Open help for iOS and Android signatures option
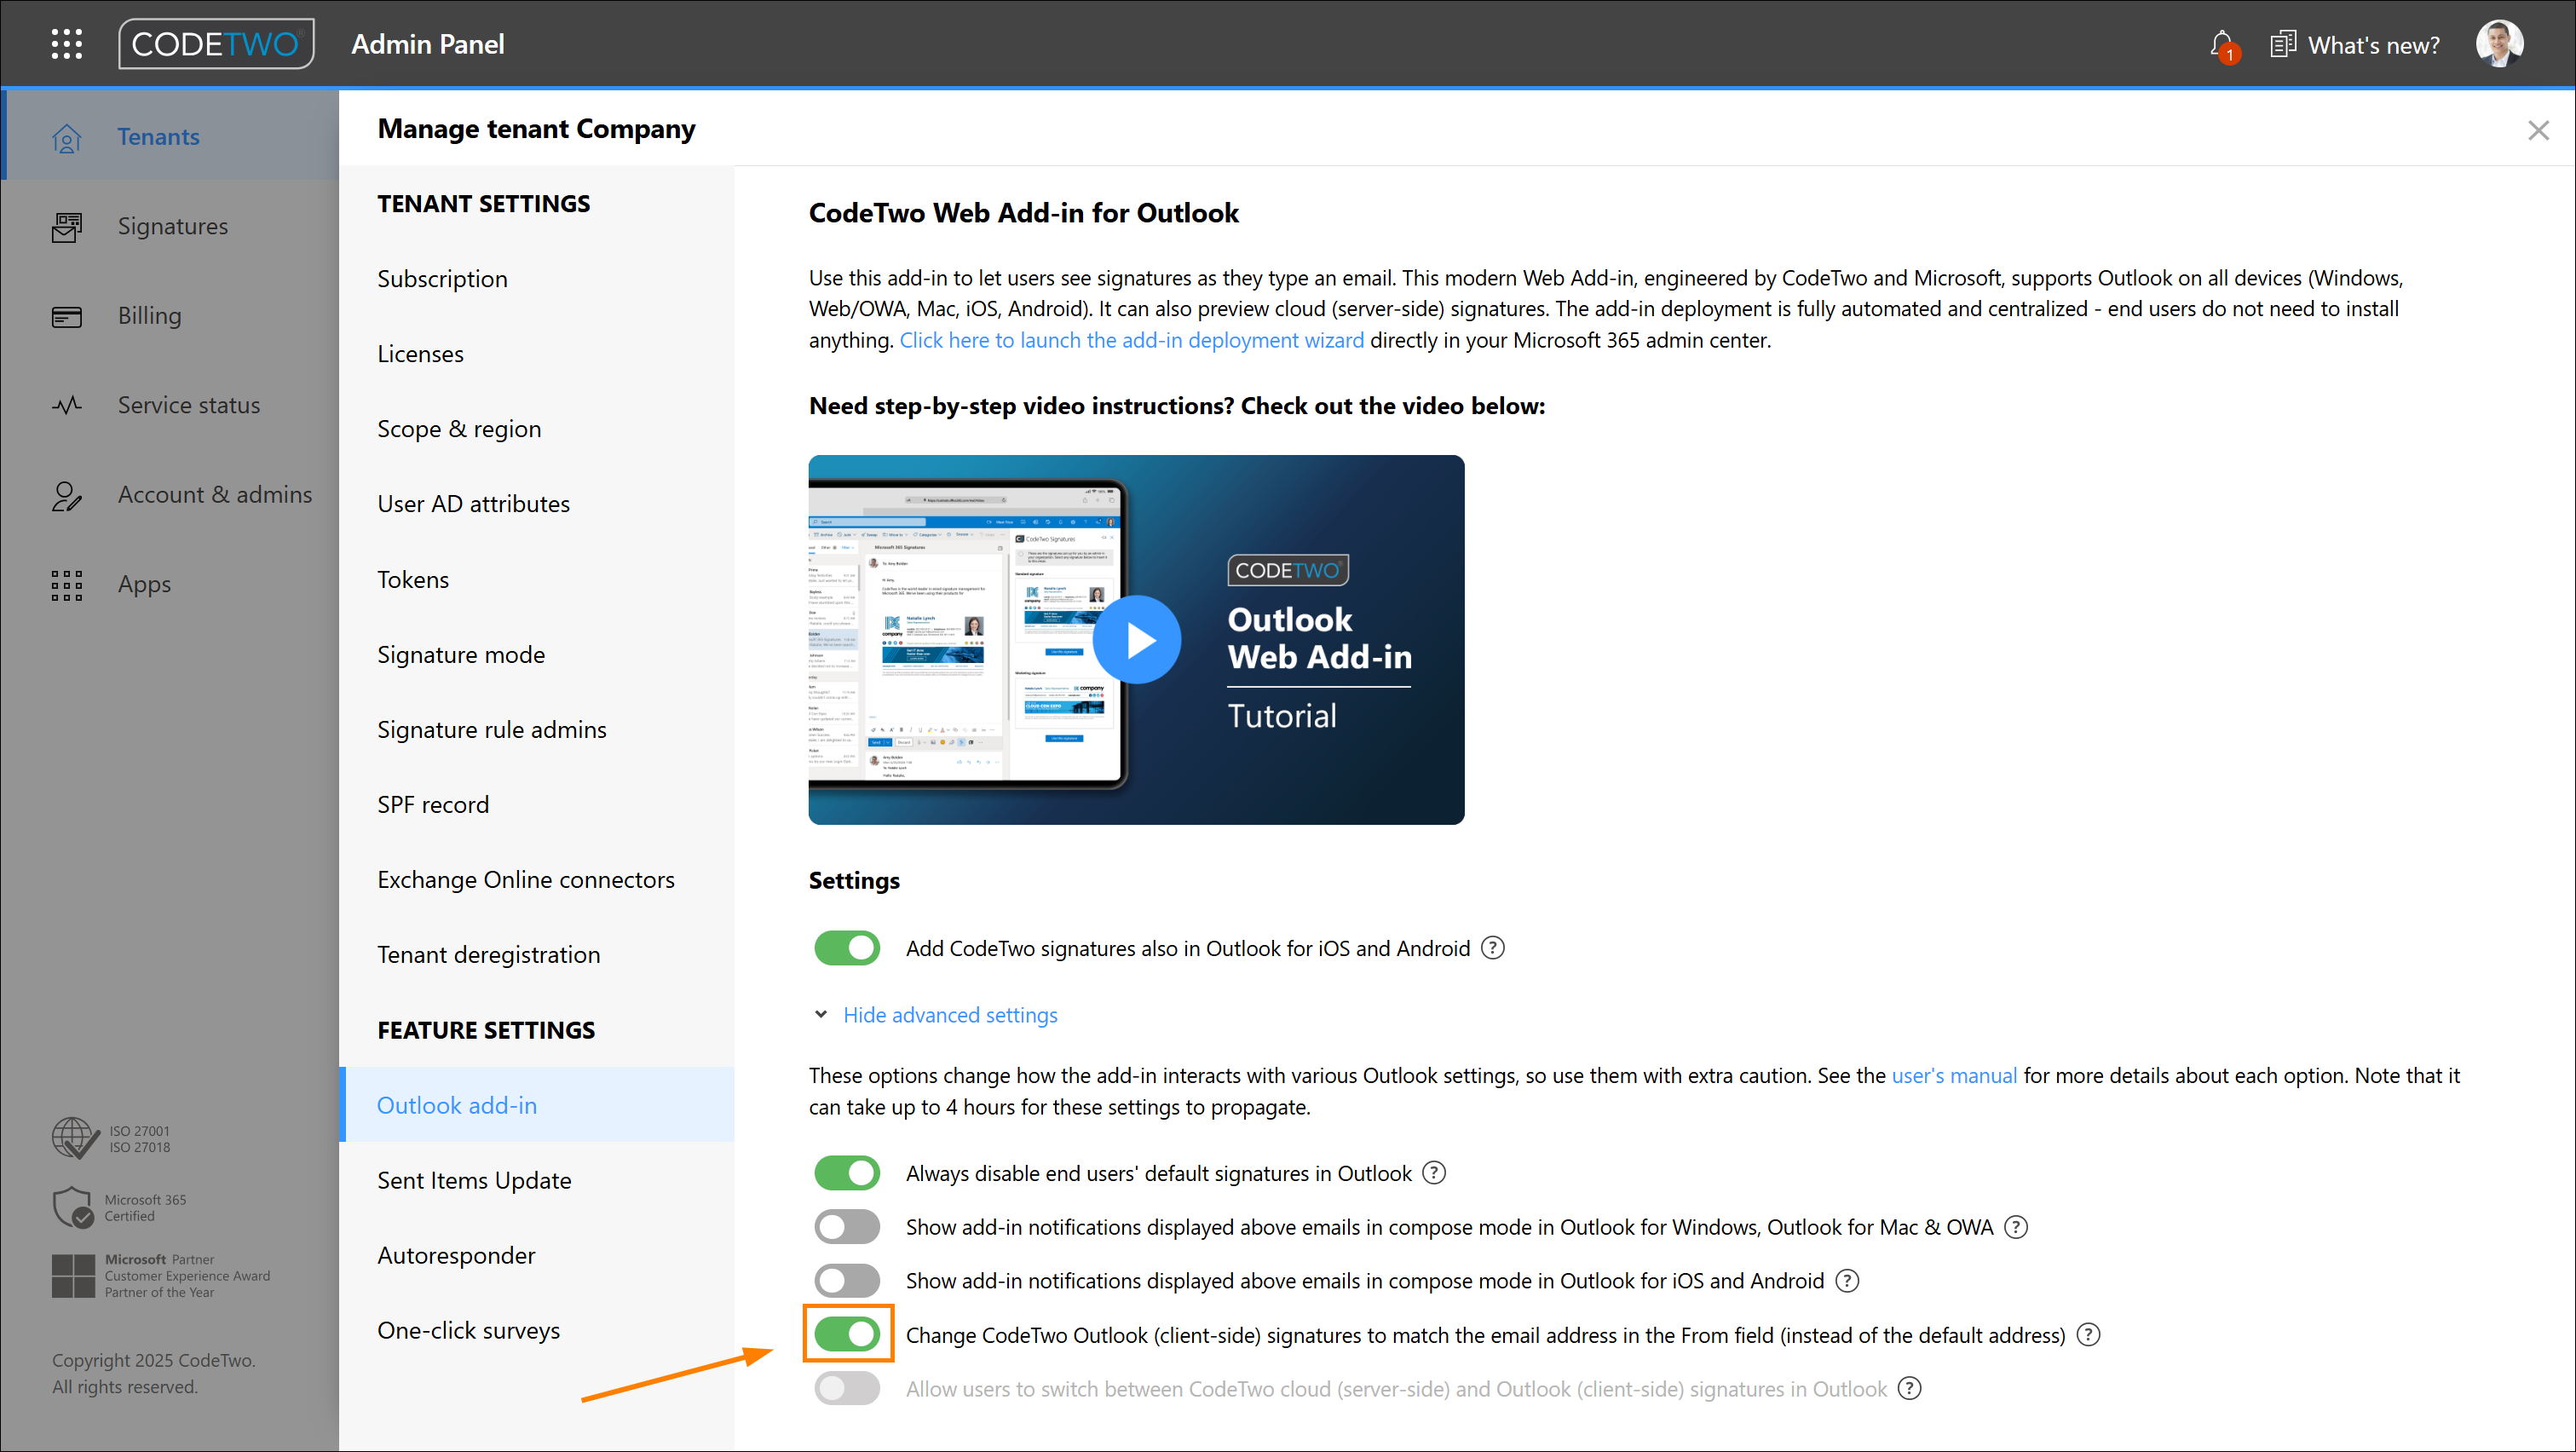This screenshot has height=1452, width=2576. coord(1493,947)
